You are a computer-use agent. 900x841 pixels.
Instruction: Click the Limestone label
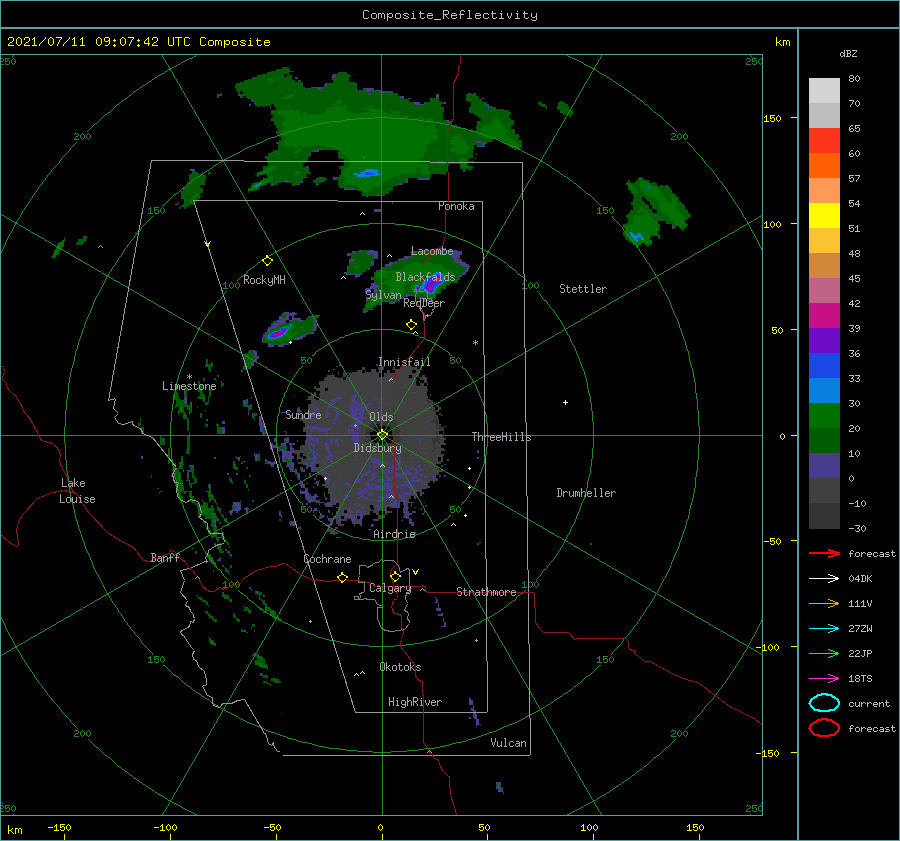pos(189,386)
